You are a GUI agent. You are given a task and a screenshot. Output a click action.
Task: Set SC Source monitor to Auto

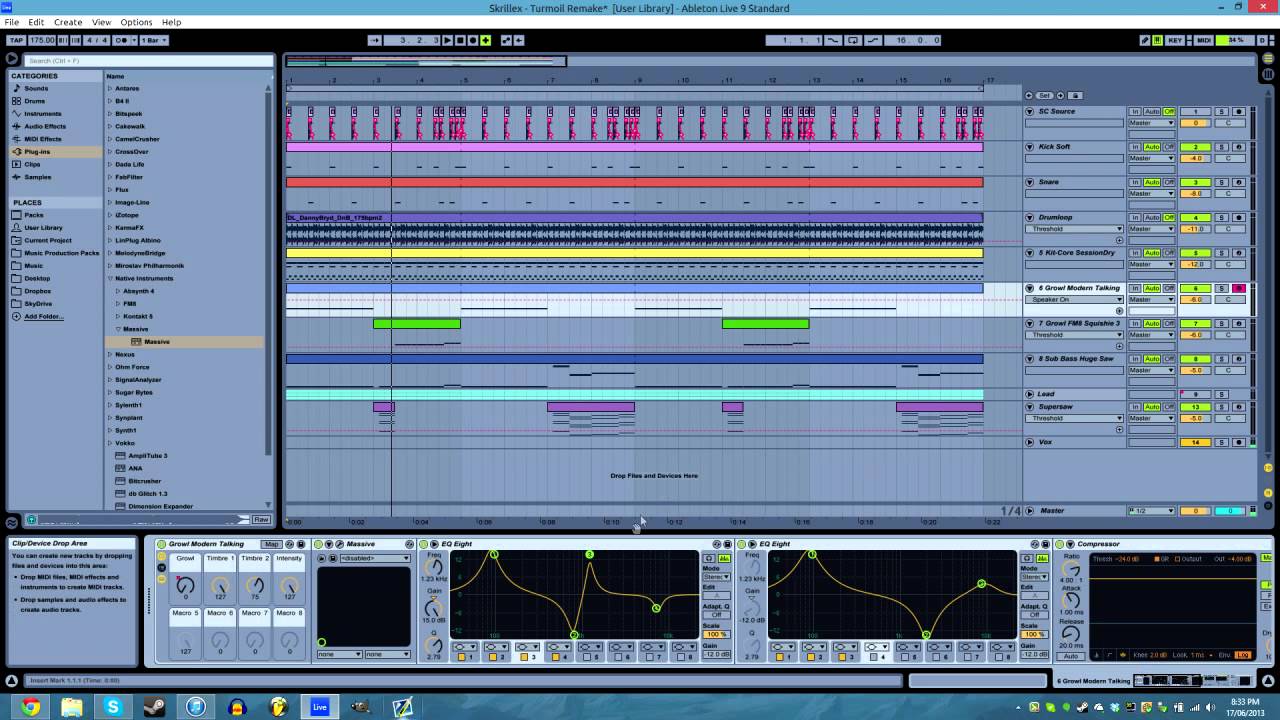tap(1152, 111)
